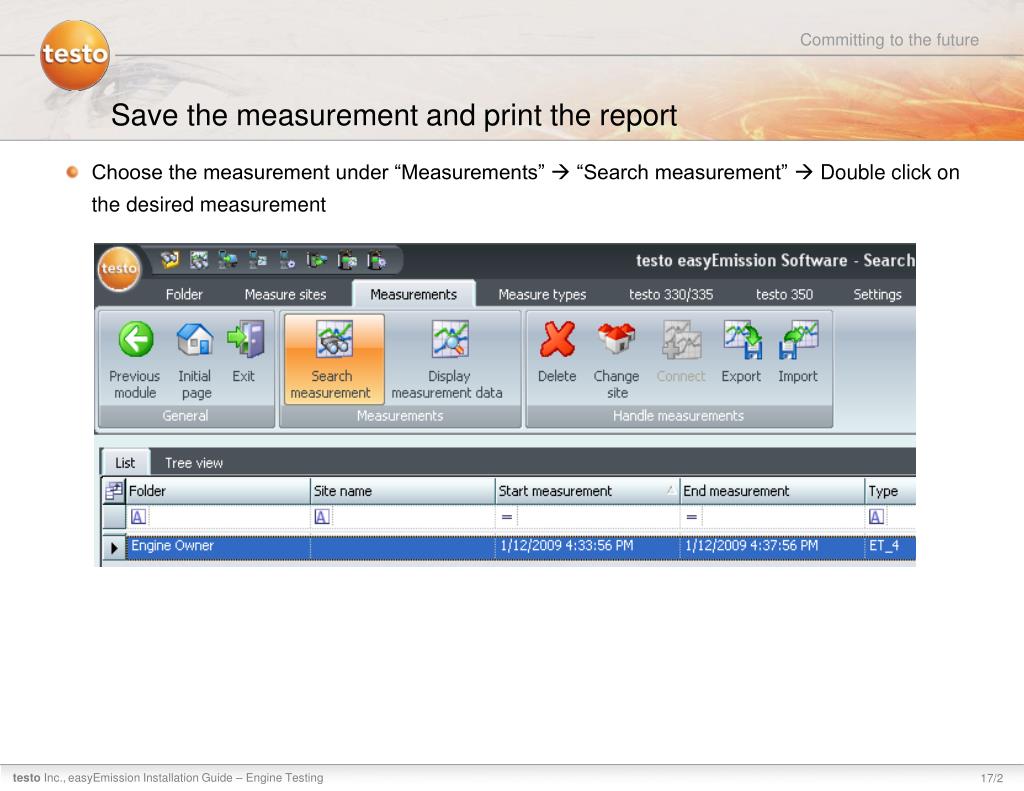Click the row selector arrow for Engine Owner
1024x791 pixels.
click(114, 547)
